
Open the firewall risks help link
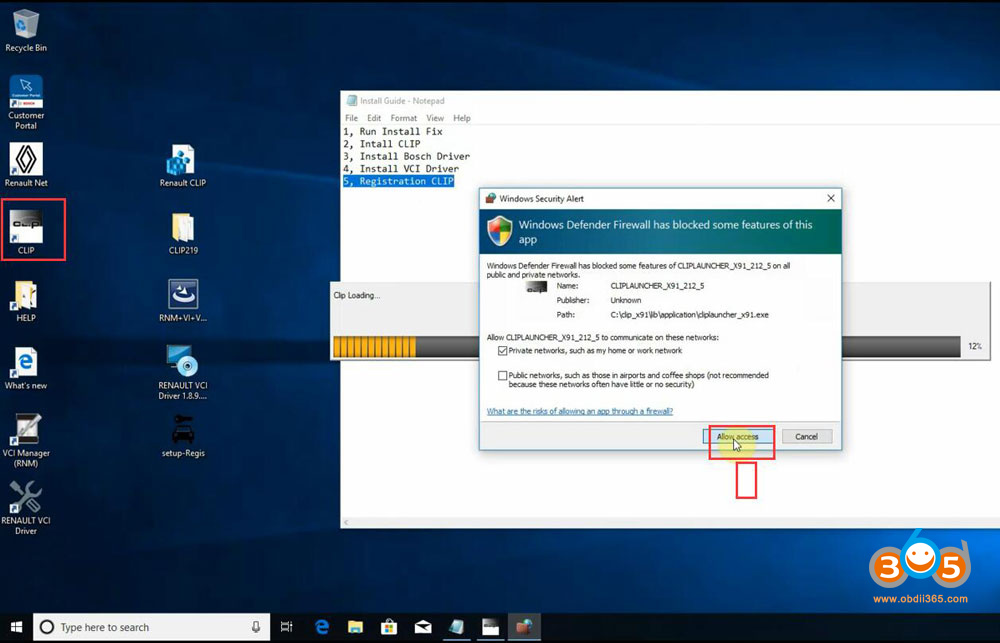tap(579, 411)
